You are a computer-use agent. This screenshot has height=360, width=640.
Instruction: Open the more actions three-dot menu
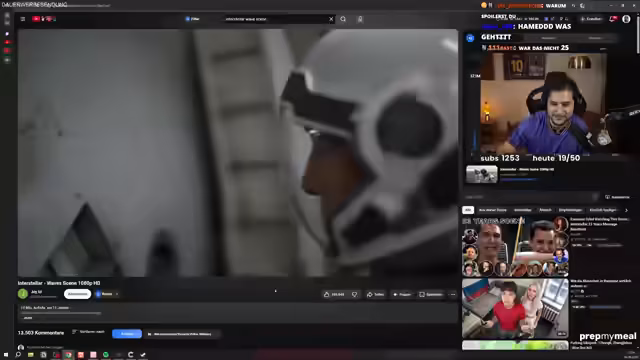(x=453, y=294)
